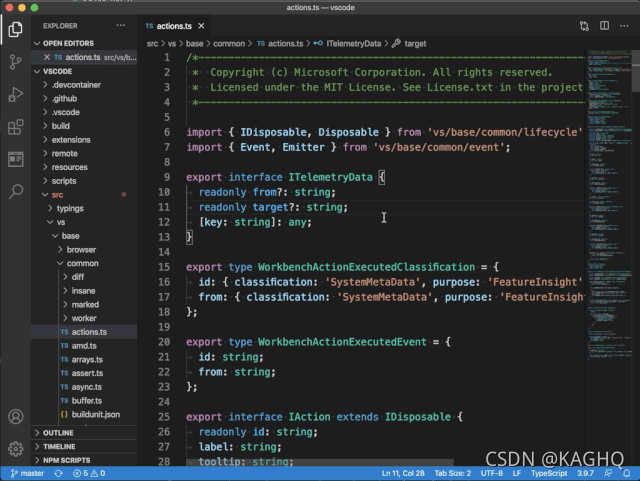This screenshot has height=481, width=640.
Task: Expand the diff folder
Action: click(x=84, y=277)
